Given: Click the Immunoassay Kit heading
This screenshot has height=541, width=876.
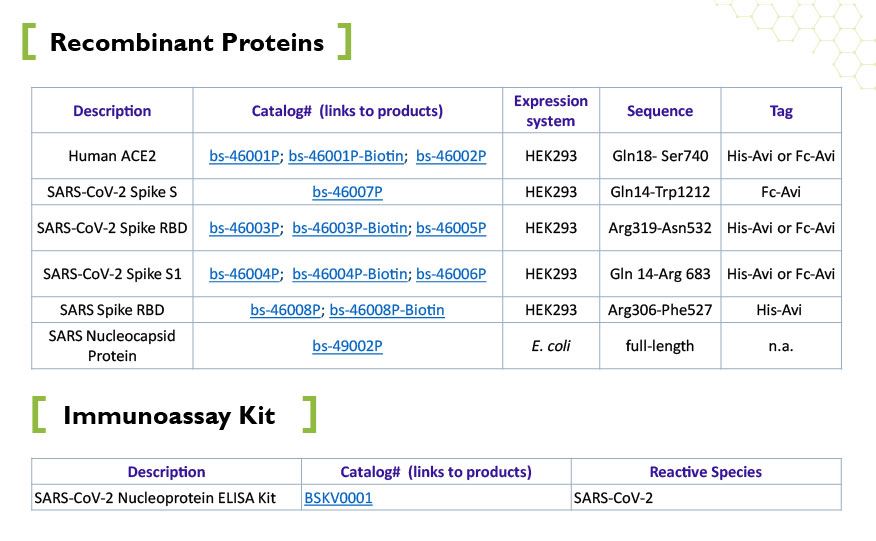Looking at the screenshot, I should click(169, 415).
